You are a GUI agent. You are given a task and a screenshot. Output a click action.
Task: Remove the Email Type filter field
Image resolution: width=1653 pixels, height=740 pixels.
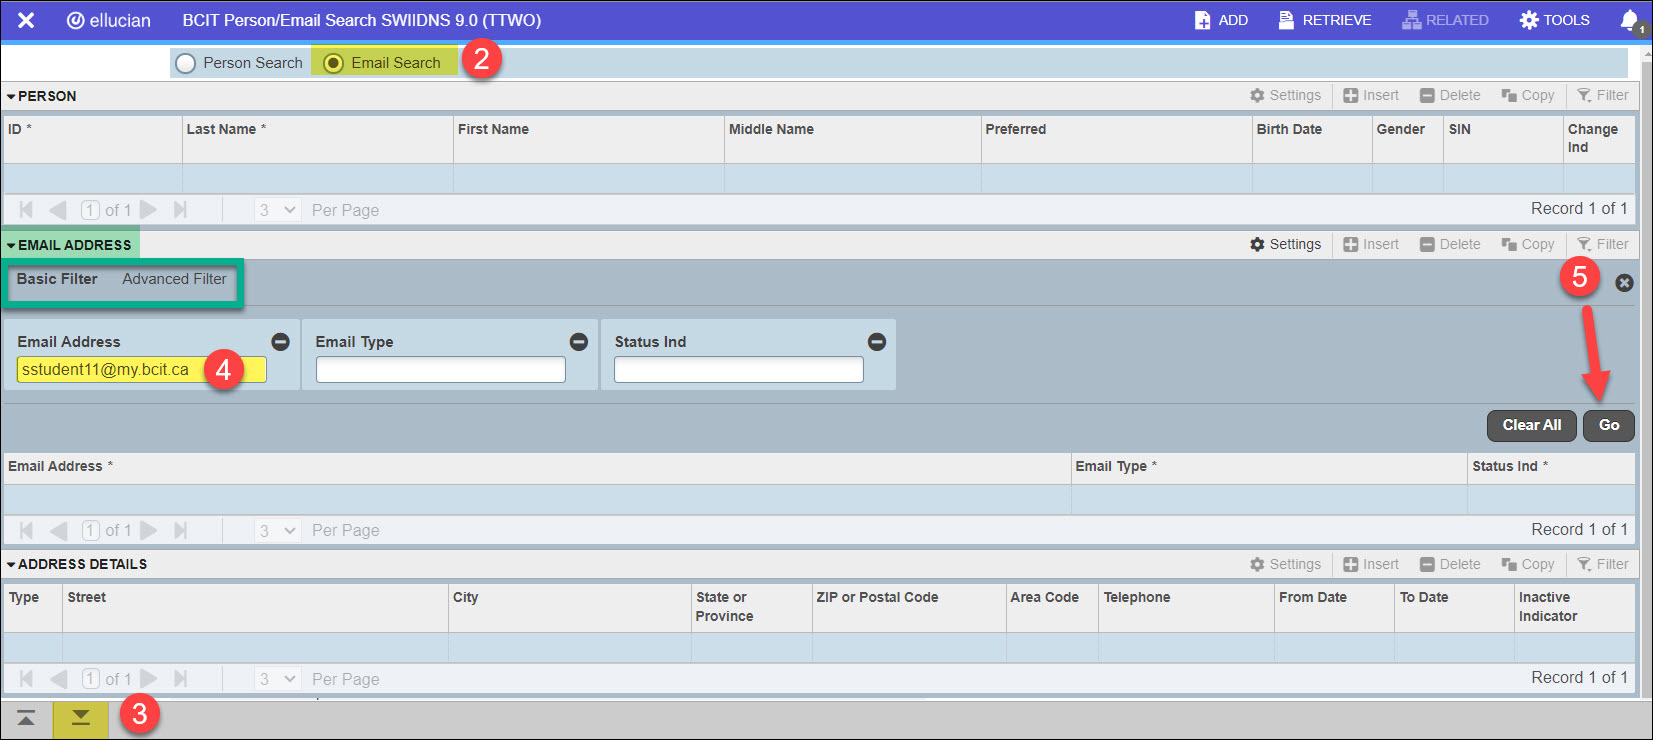pyautogui.click(x=579, y=342)
